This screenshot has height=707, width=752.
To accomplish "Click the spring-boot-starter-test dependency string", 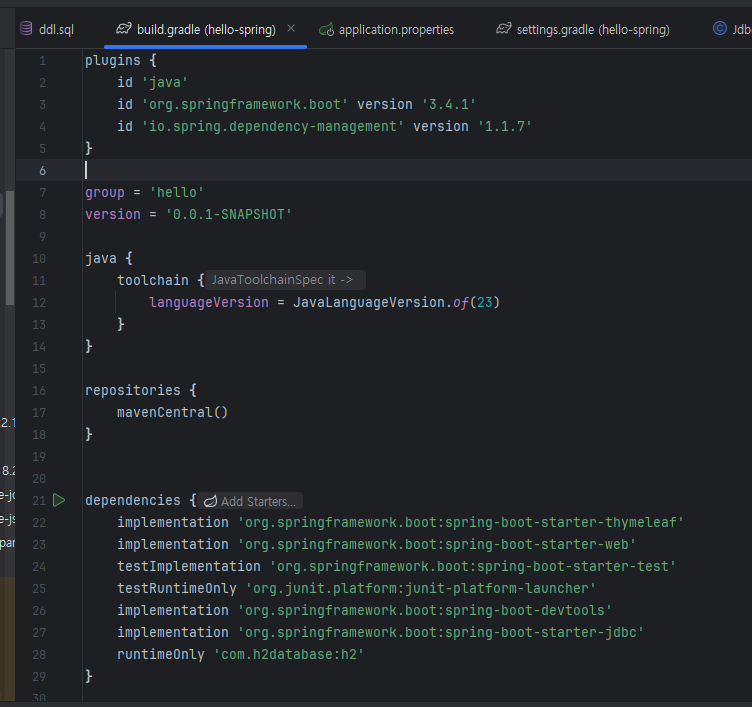I will coord(472,566).
